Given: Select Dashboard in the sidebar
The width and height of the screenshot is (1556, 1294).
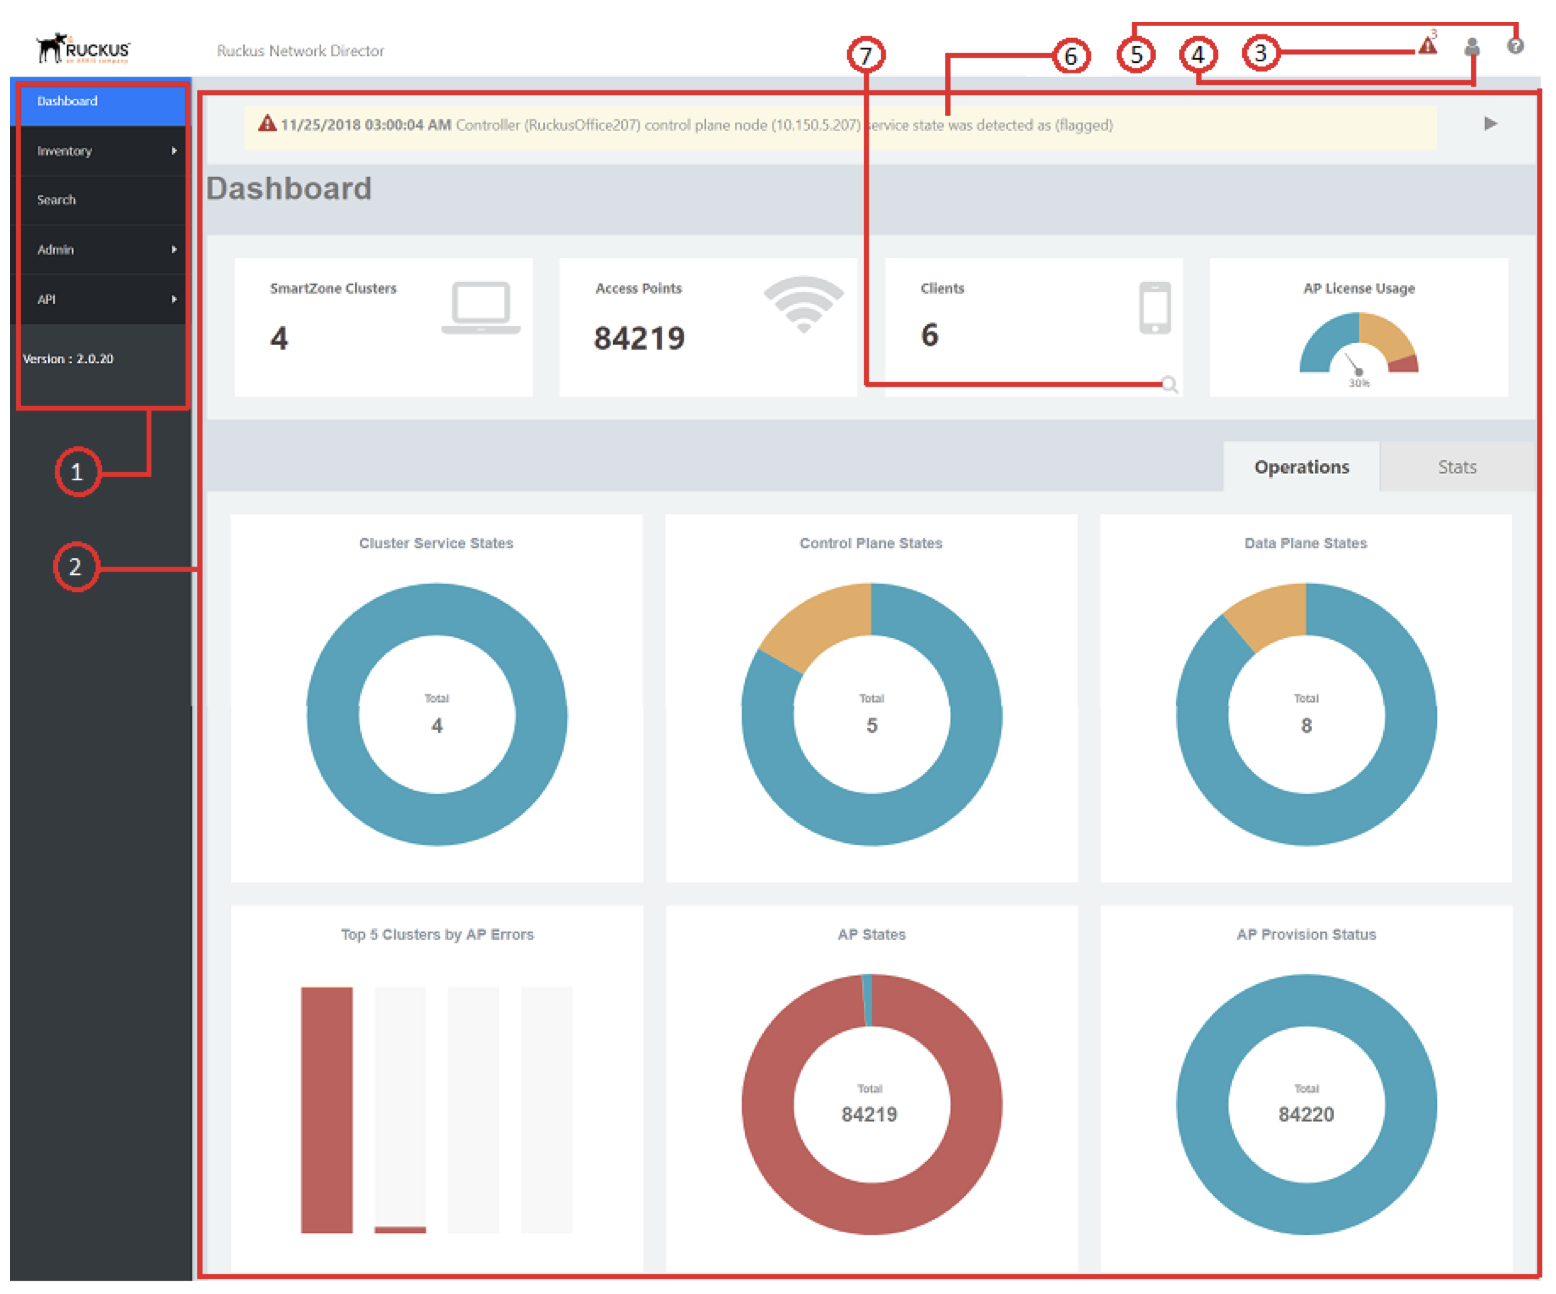Looking at the screenshot, I should (67, 101).
